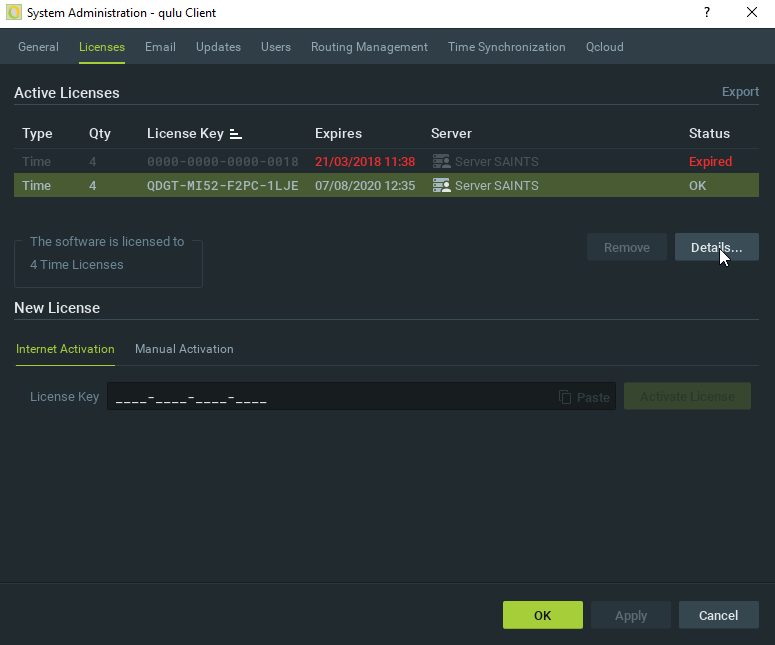Open the Email tab
This screenshot has width=775, height=645.
160,47
